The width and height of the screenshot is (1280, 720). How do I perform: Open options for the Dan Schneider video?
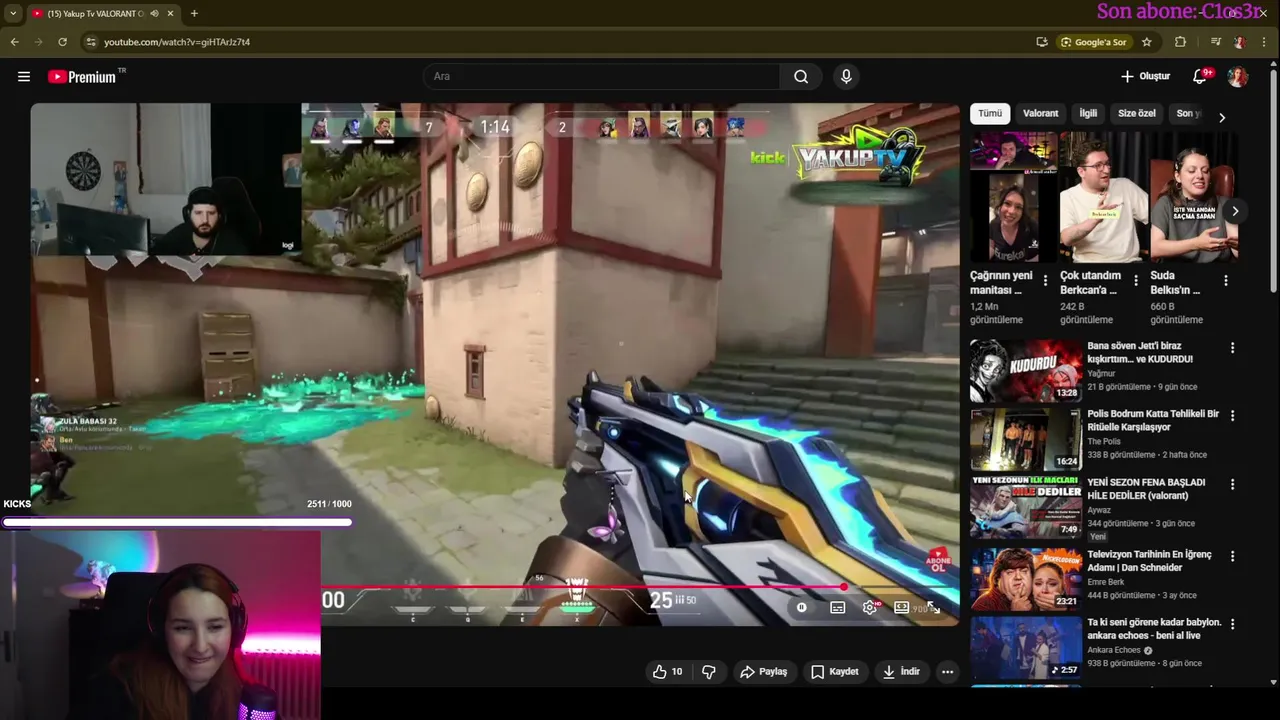click(1232, 556)
